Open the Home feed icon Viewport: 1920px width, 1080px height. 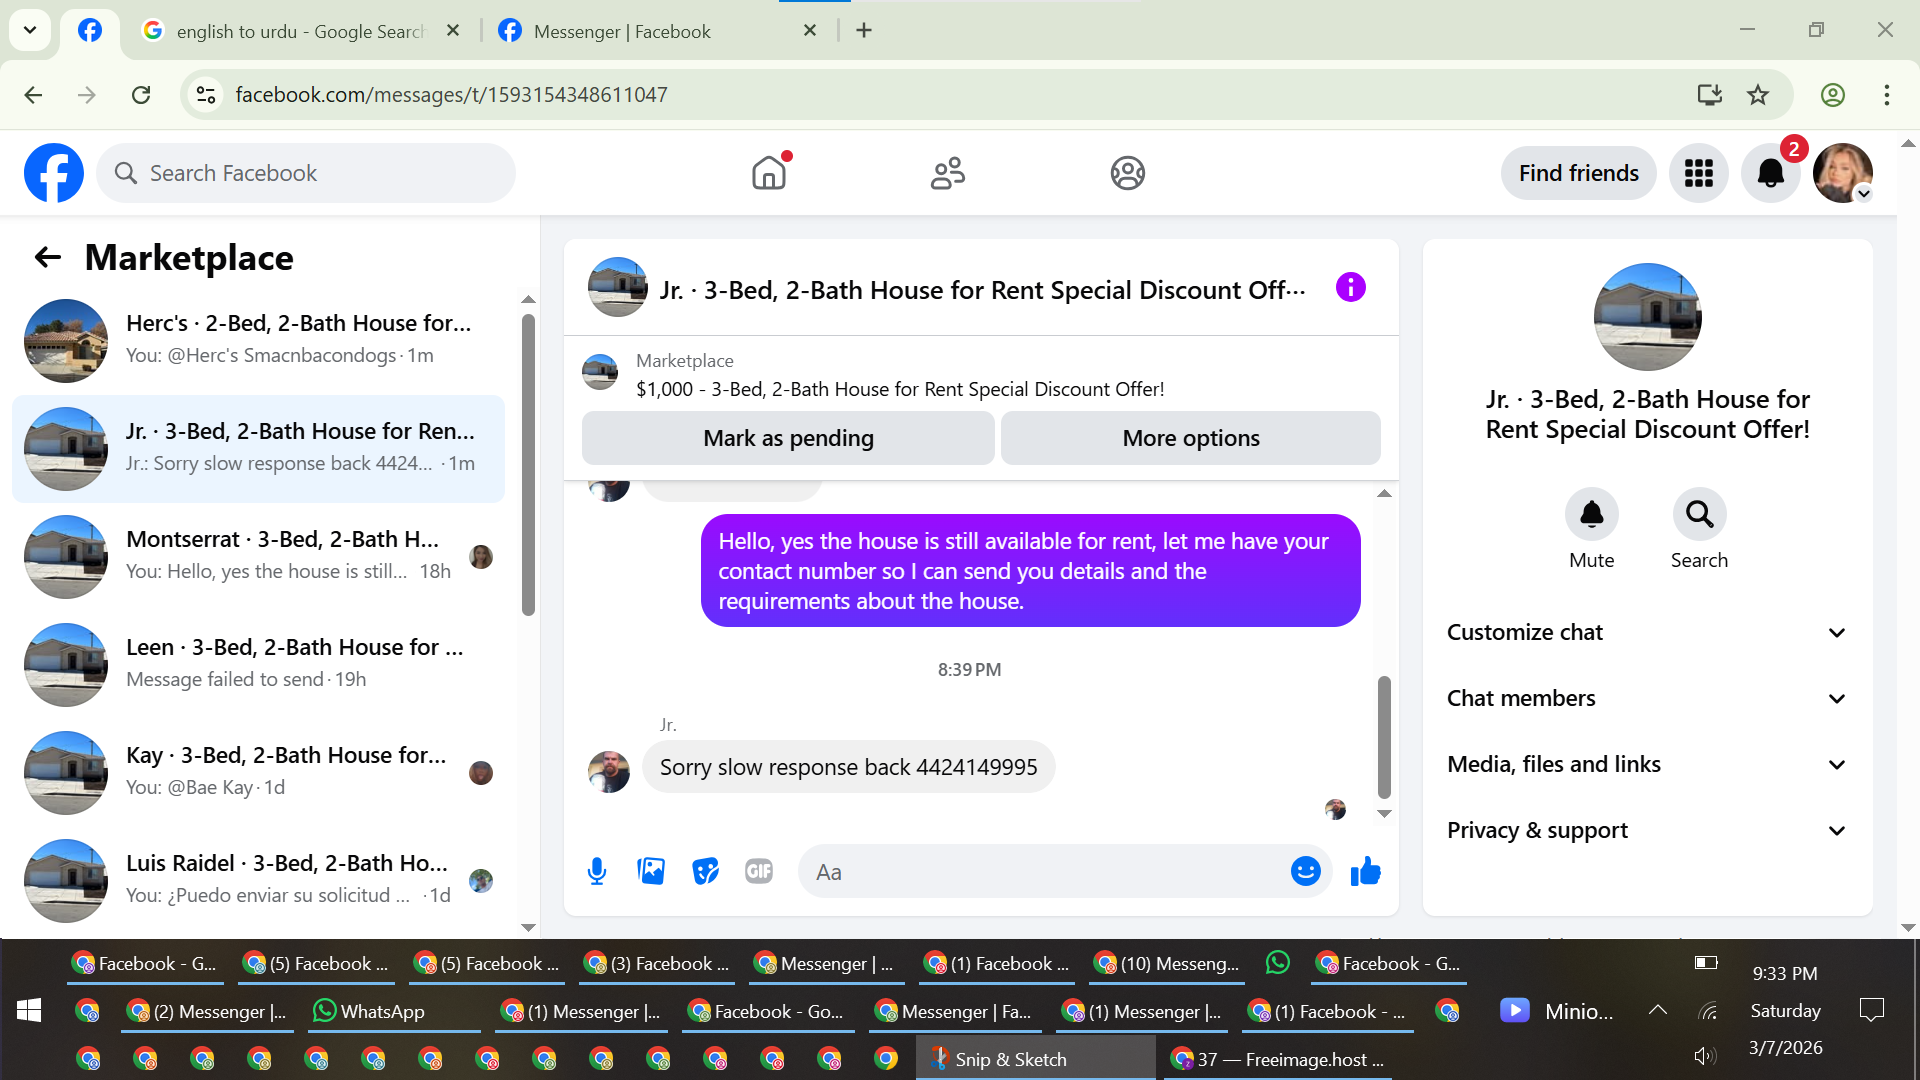pos(769,173)
